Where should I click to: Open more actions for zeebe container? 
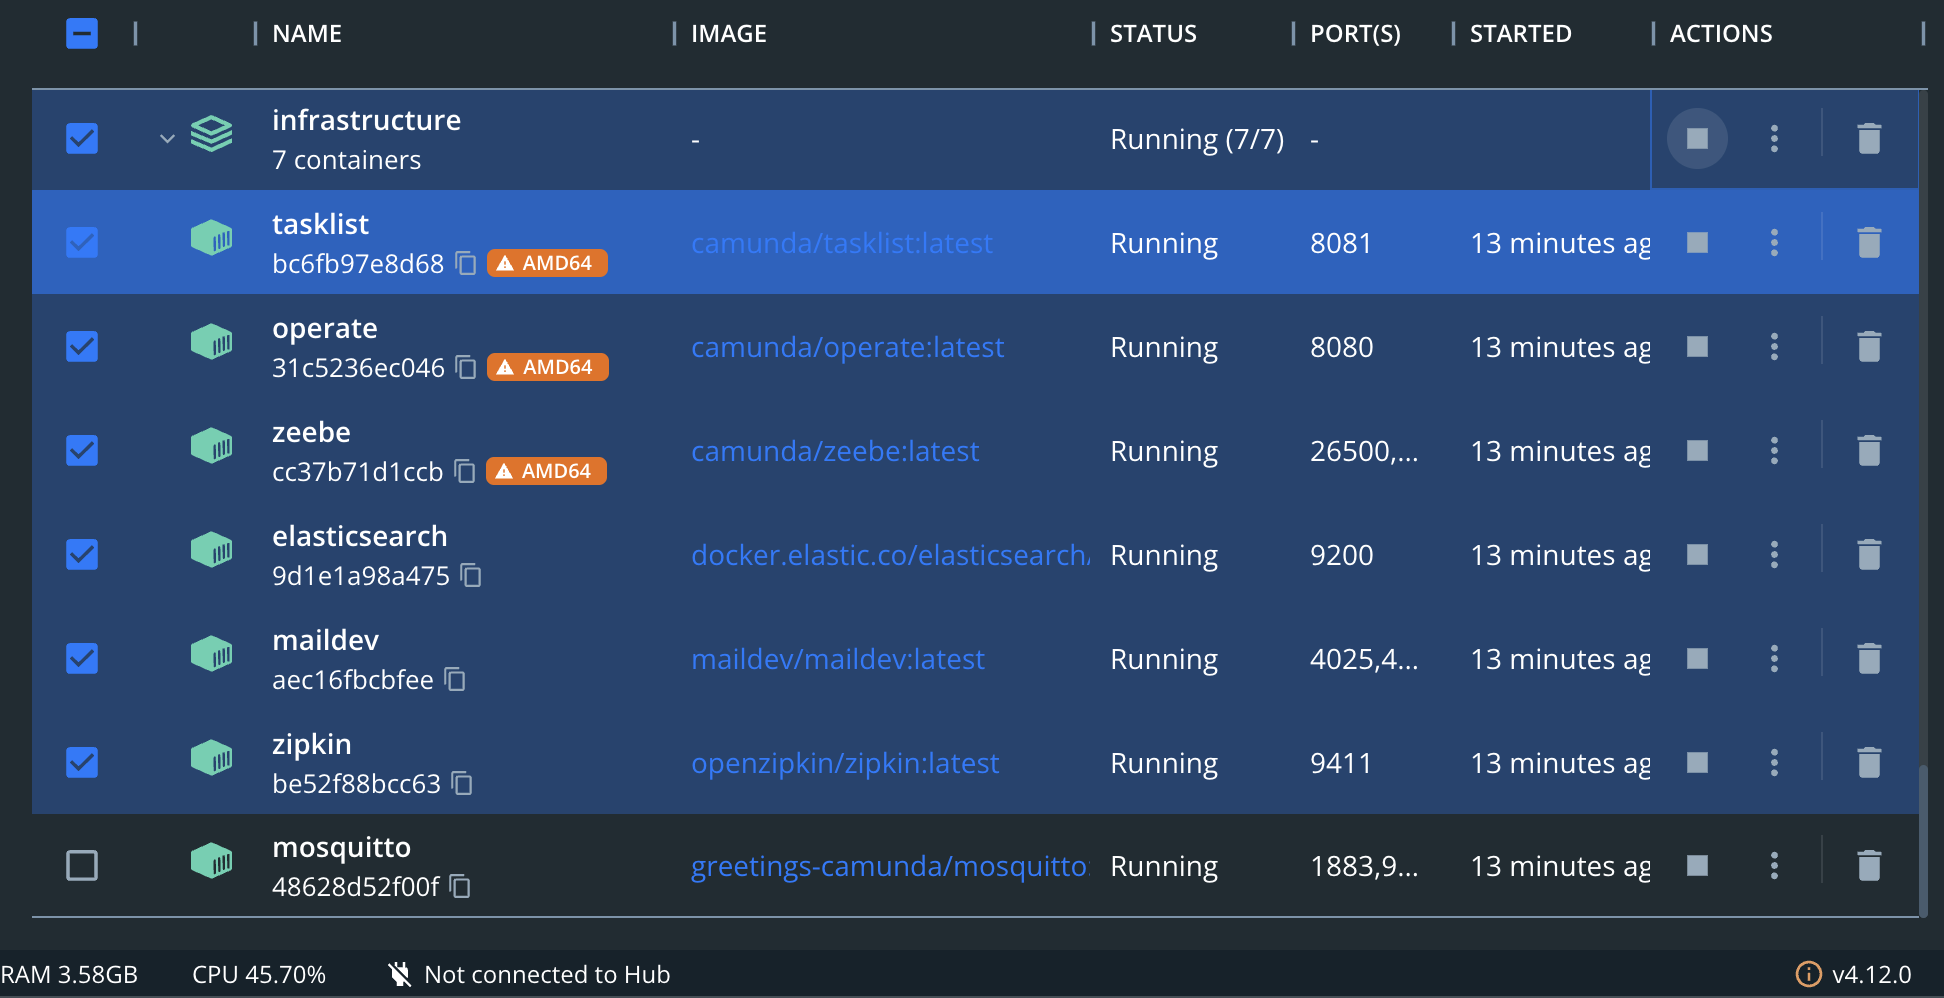pos(1774,450)
